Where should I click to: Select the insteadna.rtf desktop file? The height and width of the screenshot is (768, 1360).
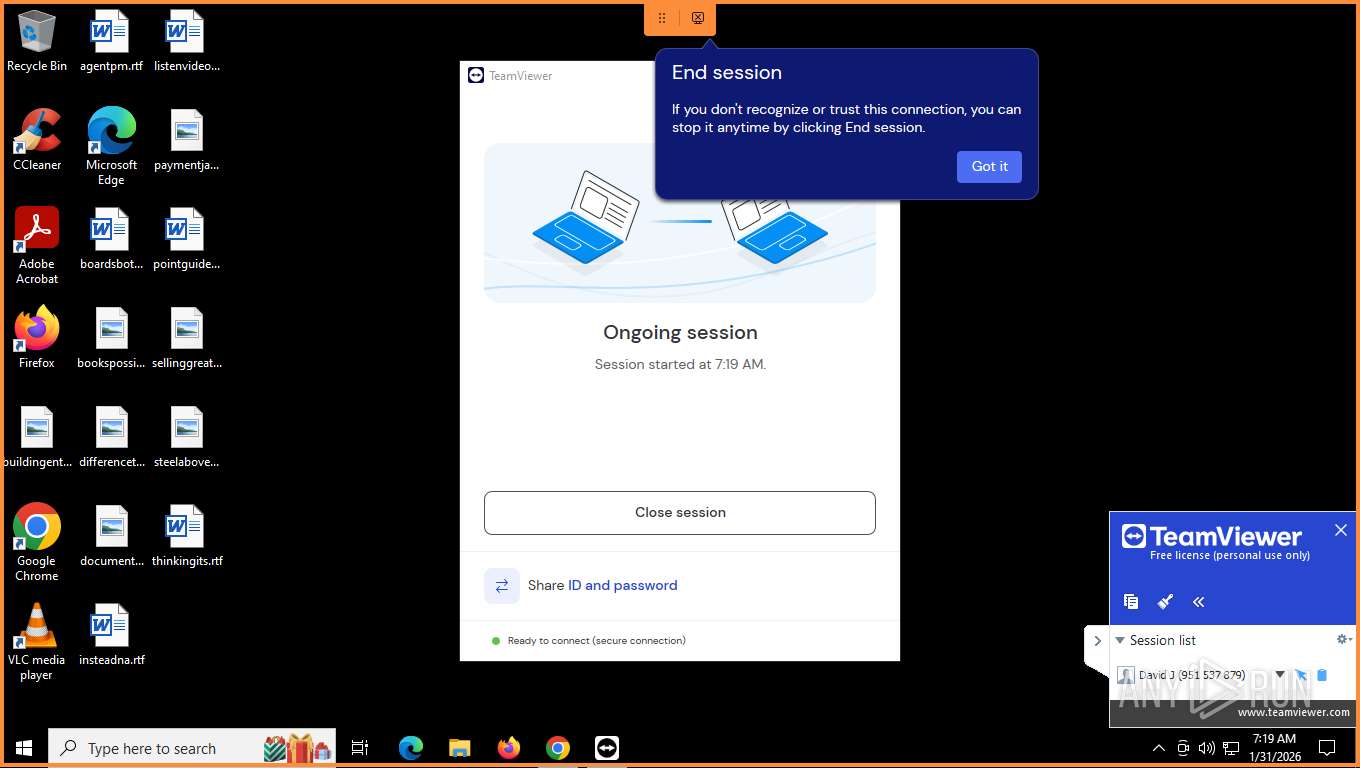point(111,636)
